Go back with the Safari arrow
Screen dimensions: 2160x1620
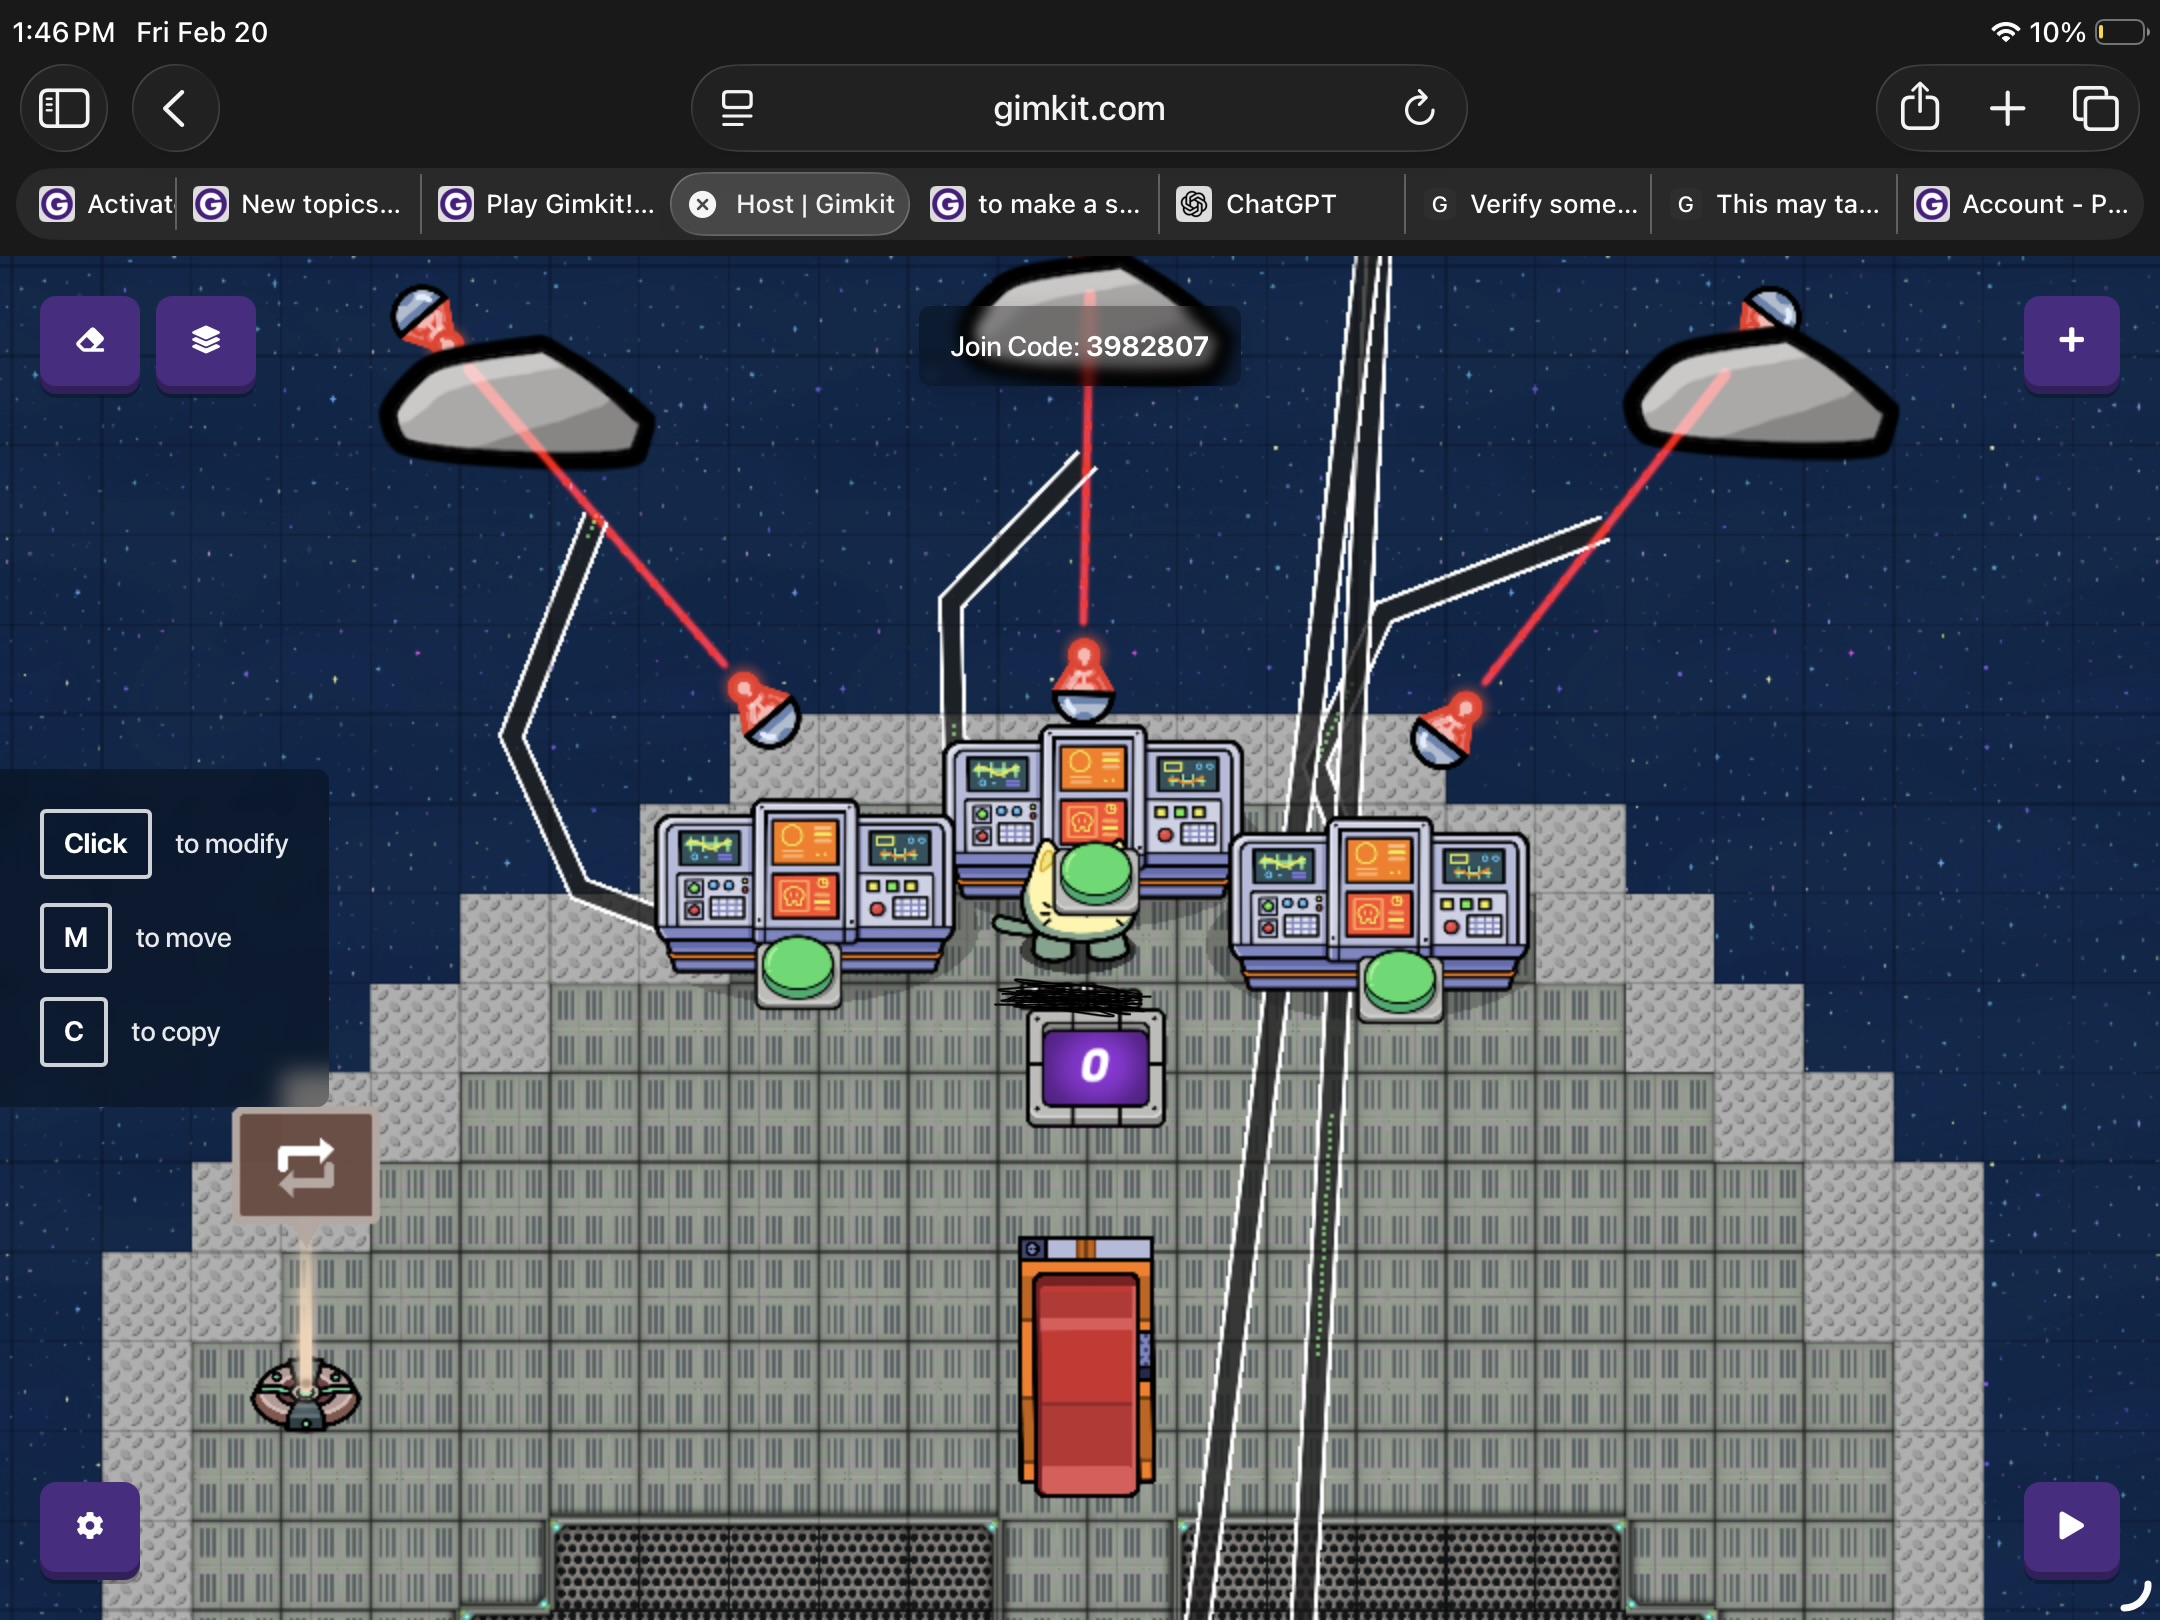pos(175,108)
